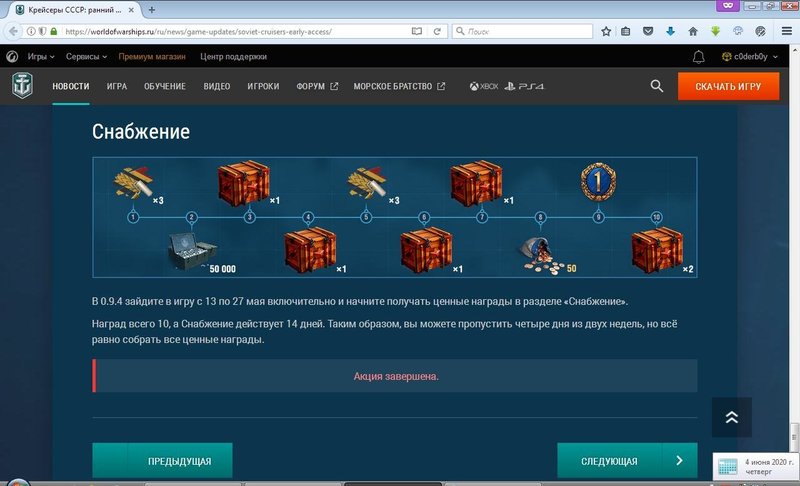The width and height of the screenshot is (800, 486).
Task: Open the bookmarks library icon next to star
Action: pyautogui.click(x=626, y=32)
